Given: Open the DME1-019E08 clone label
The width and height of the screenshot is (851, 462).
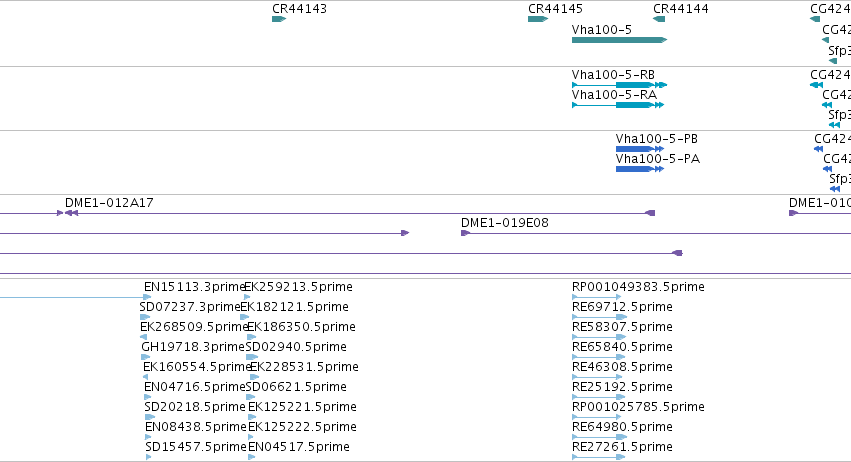Looking at the screenshot, I should pyautogui.click(x=505, y=223).
